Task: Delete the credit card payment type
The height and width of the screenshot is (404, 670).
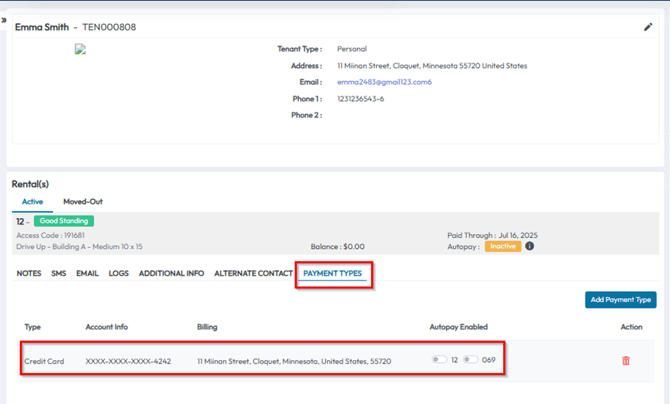Action: [x=626, y=361]
